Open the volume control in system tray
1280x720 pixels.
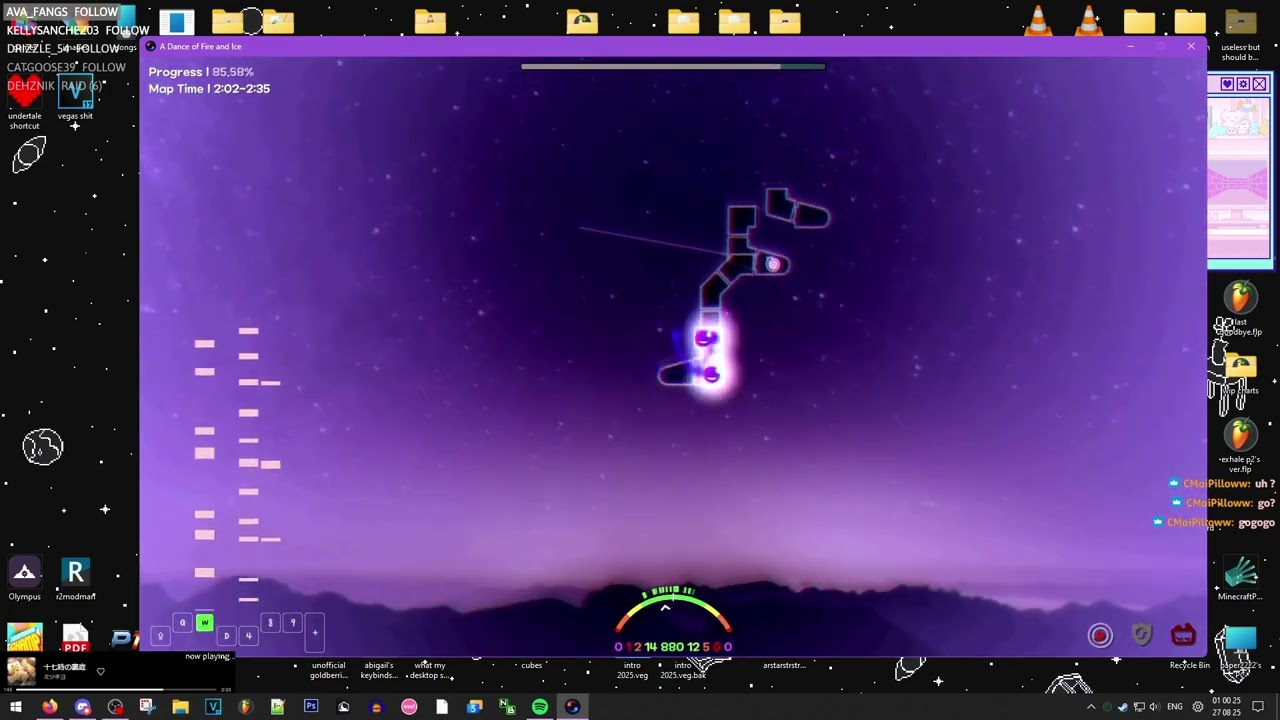[x=1154, y=707]
